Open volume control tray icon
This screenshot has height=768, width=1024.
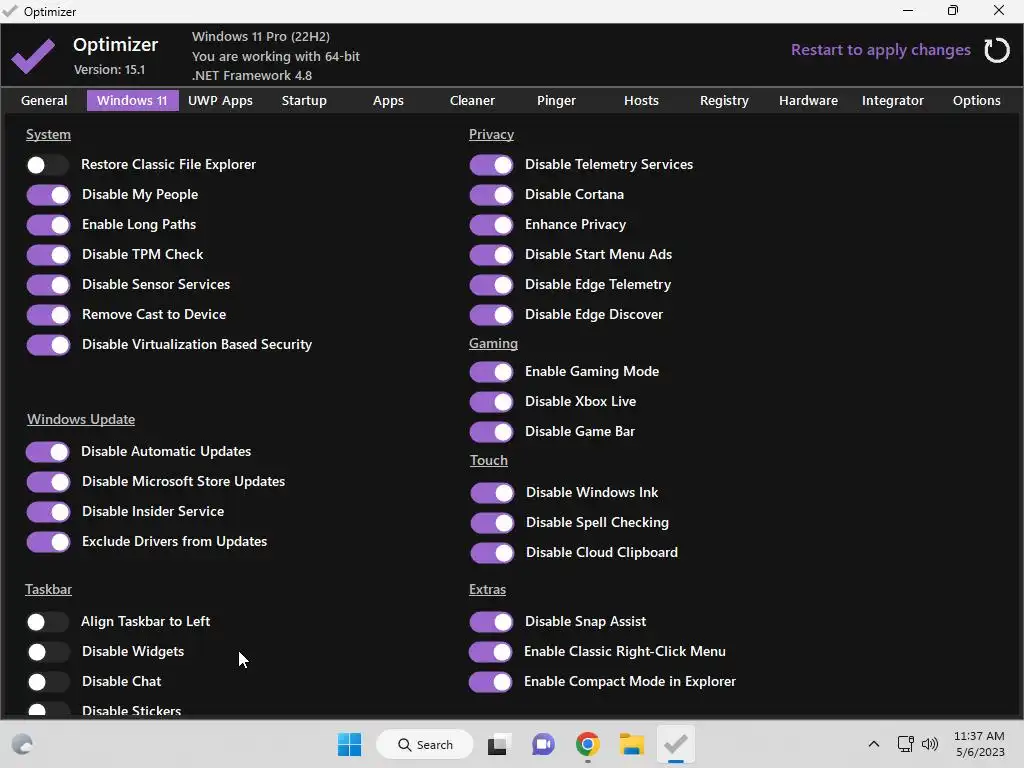[930, 744]
